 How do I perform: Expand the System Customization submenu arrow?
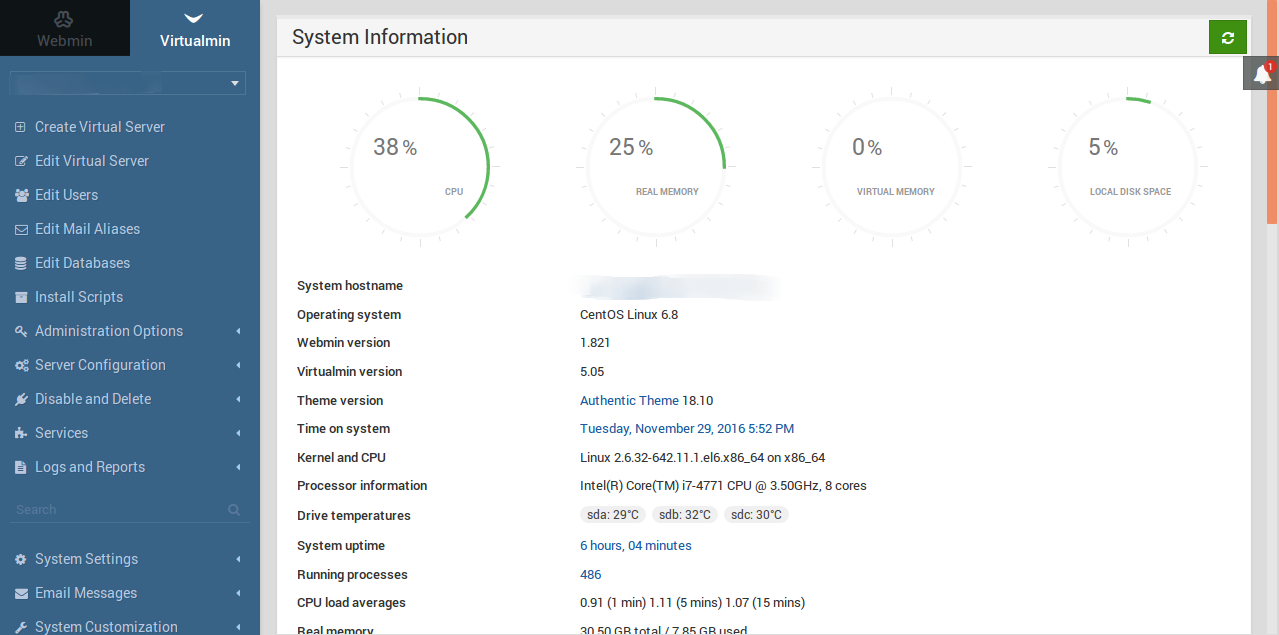coord(238,627)
